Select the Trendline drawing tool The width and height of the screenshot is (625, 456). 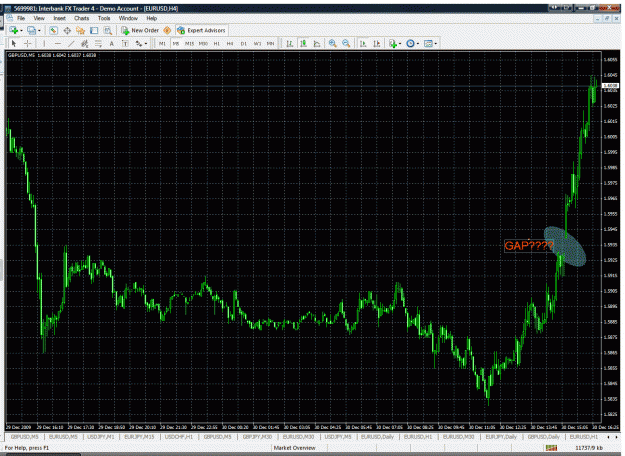(x=71, y=43)
